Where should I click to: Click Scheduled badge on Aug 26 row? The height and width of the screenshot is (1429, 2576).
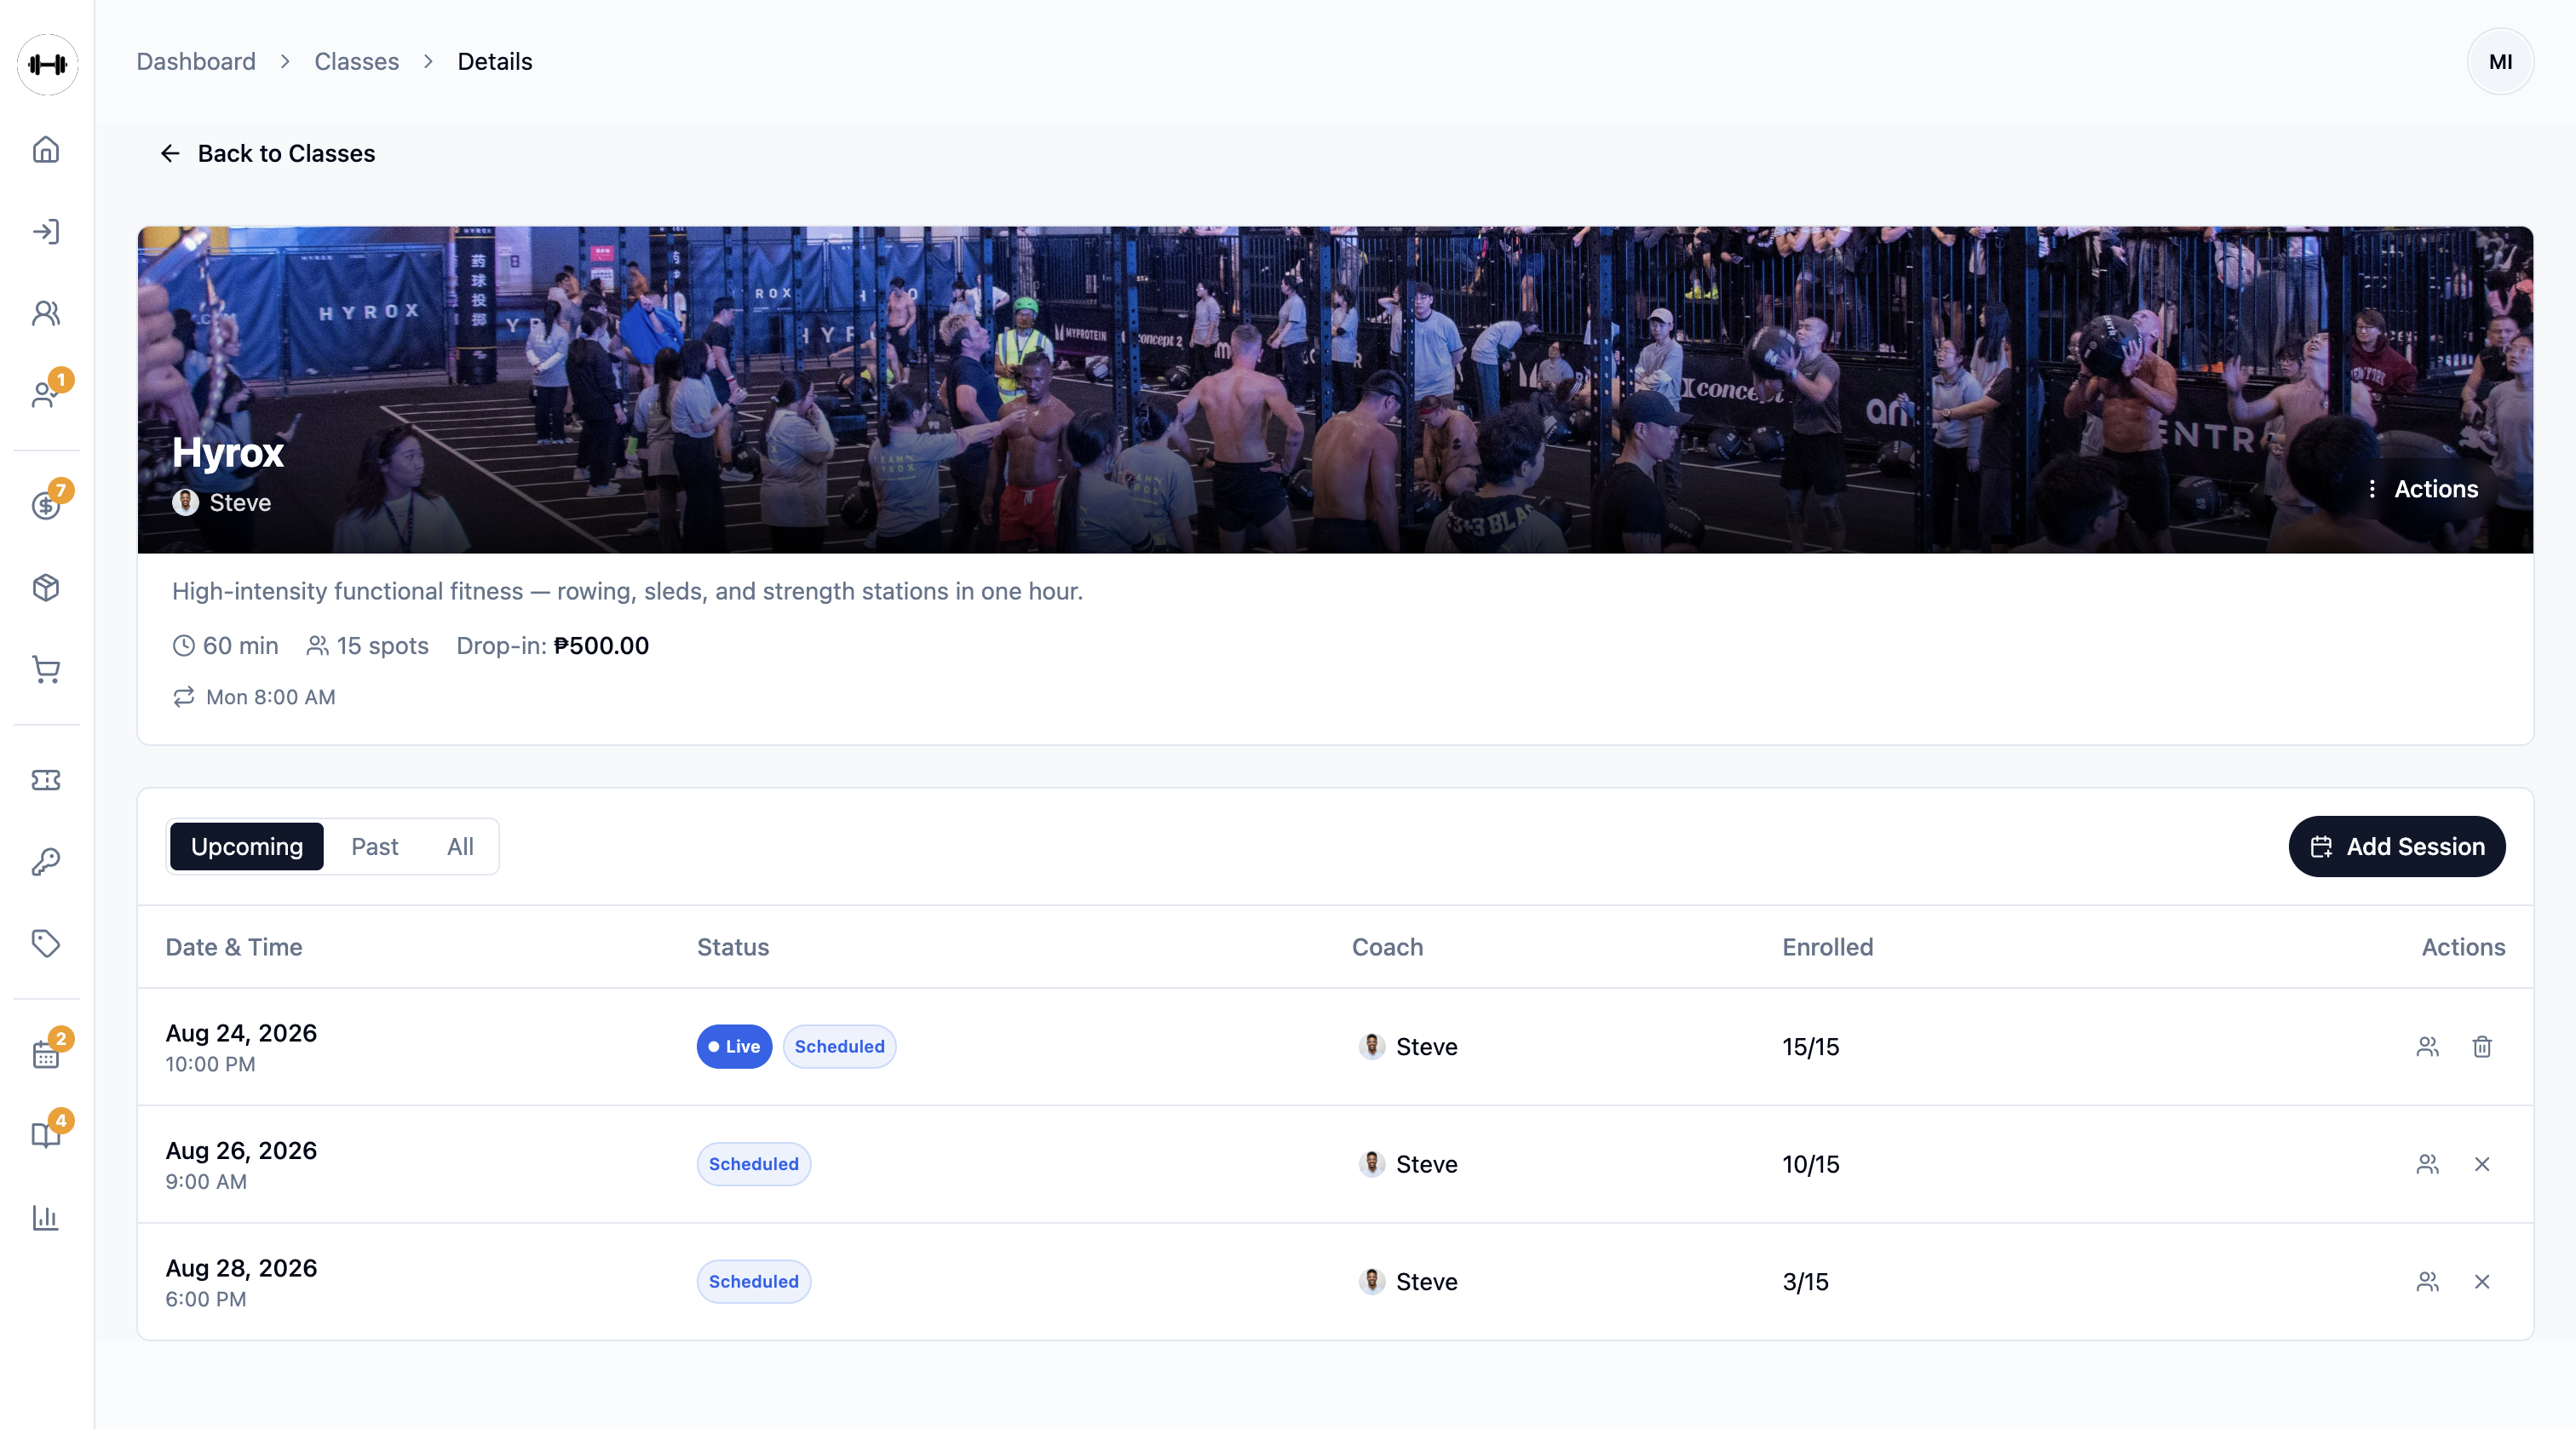753,1164
